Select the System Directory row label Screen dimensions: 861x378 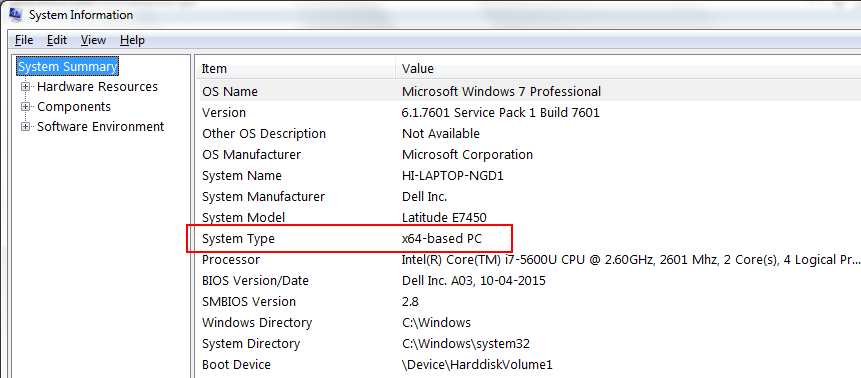point(251,344)
